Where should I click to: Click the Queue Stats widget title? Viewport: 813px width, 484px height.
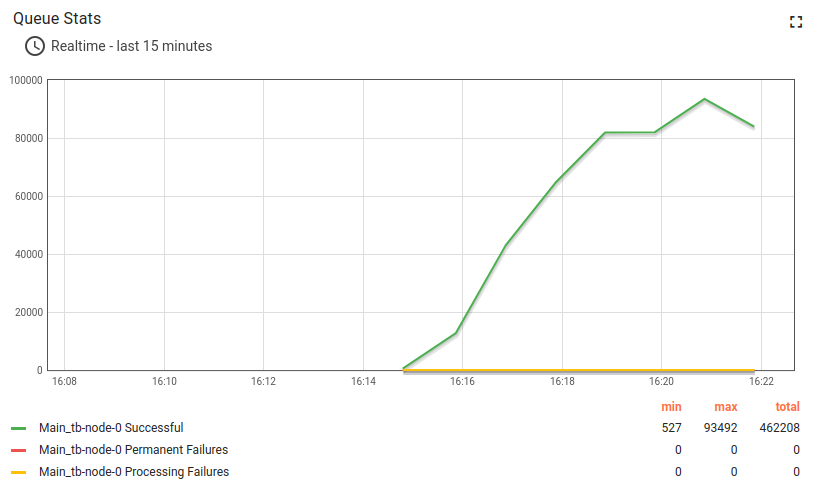click(57, 19)
